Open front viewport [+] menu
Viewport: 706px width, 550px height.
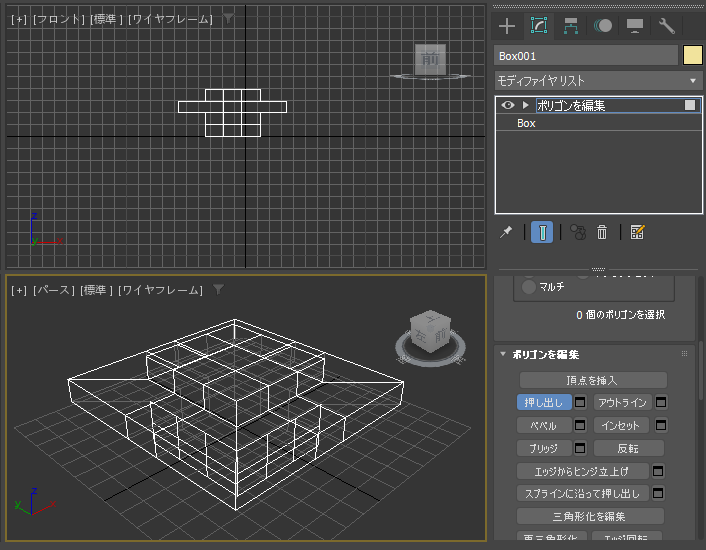(19, 19)
